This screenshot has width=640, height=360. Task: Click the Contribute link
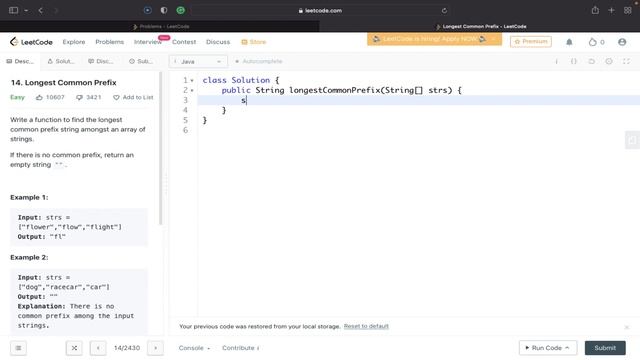(241, 348)
